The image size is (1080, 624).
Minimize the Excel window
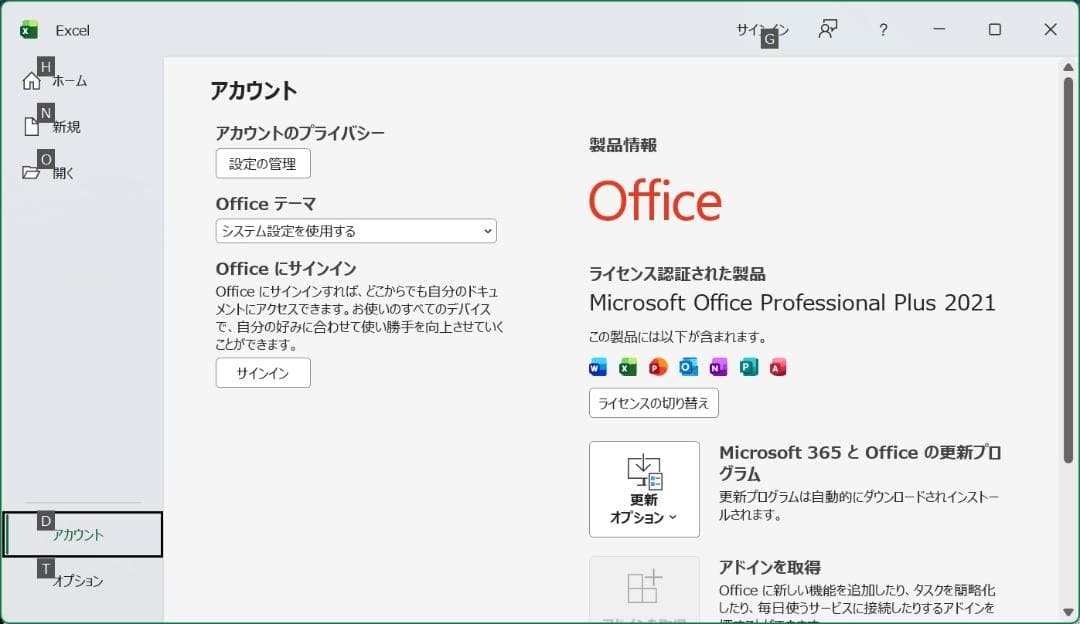coord(939,30)
